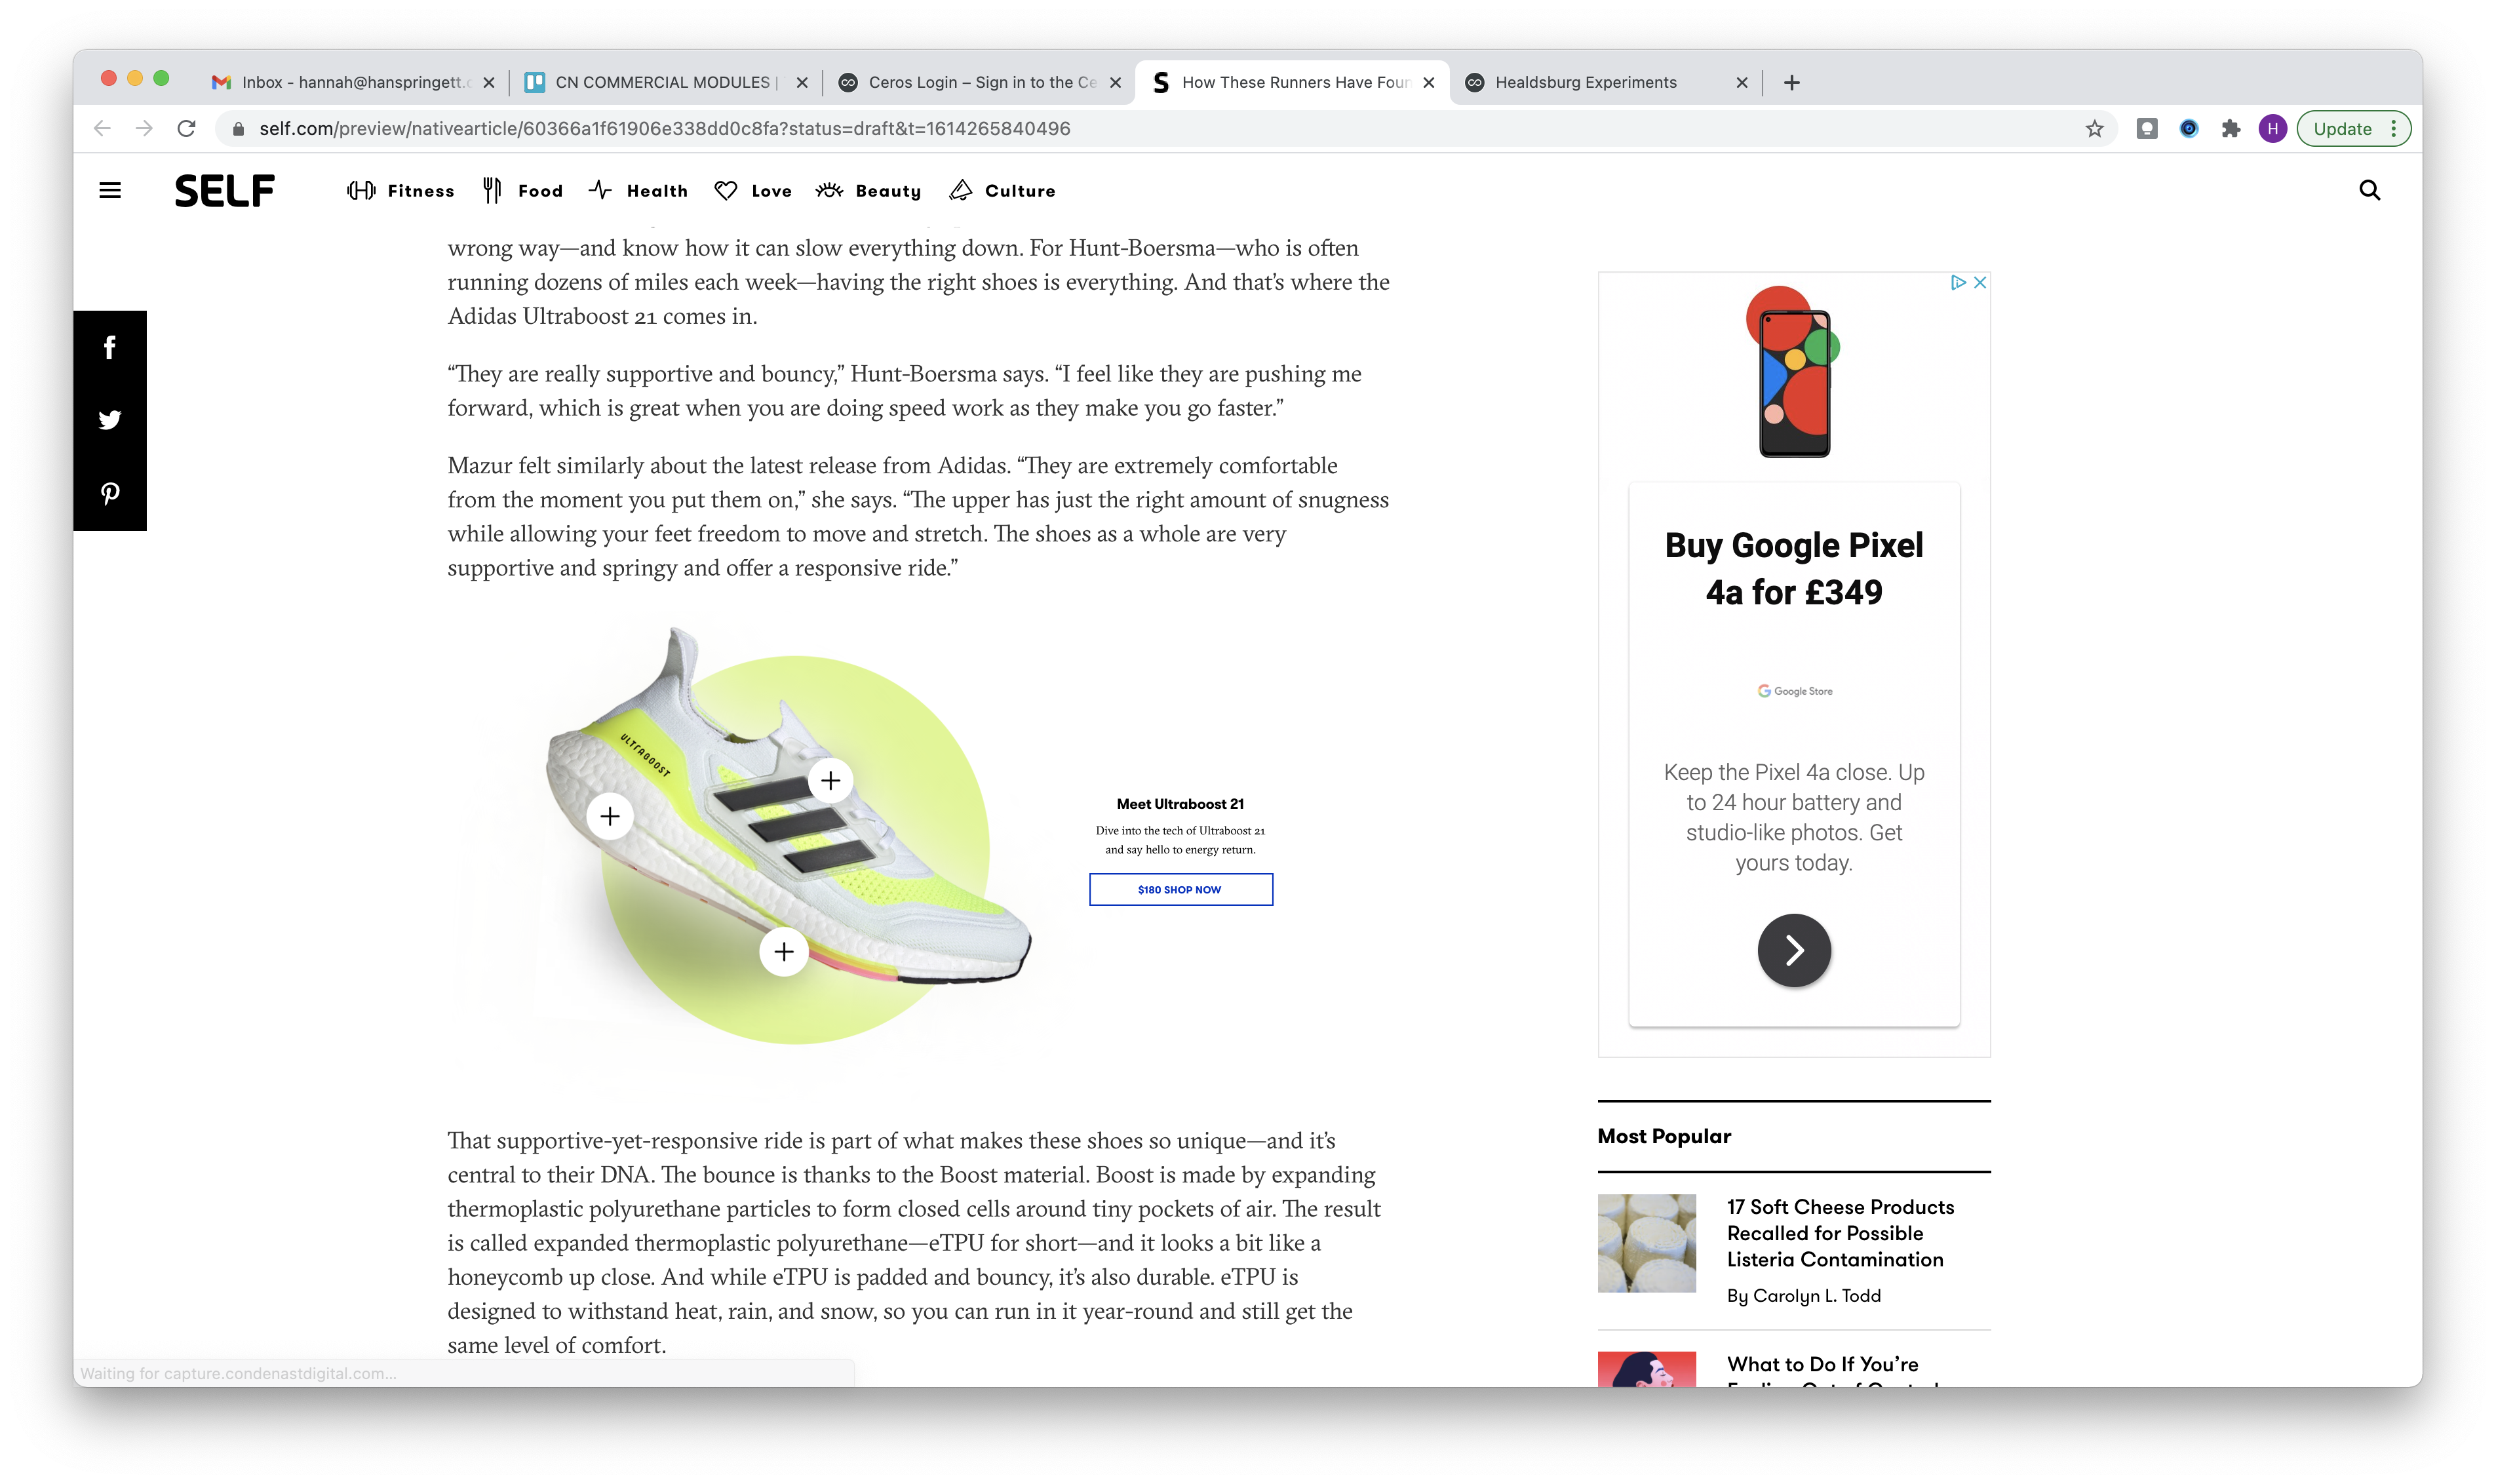Screen dimensions: 2496x1484
Task: Share article on Facebook
Action: click(x=110, y=347)
